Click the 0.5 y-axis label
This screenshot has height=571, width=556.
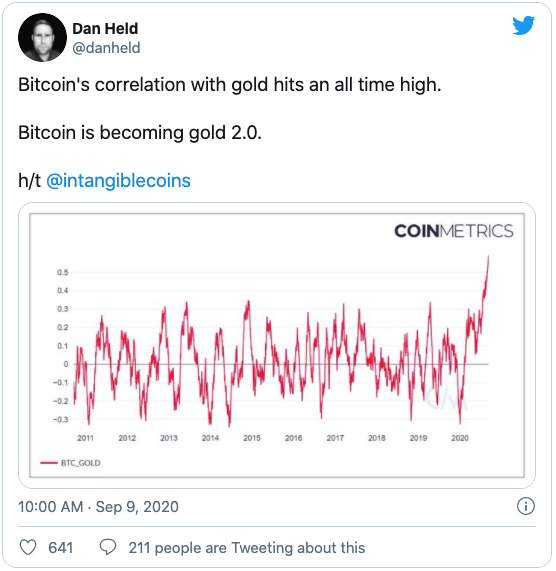click(63, 272)
